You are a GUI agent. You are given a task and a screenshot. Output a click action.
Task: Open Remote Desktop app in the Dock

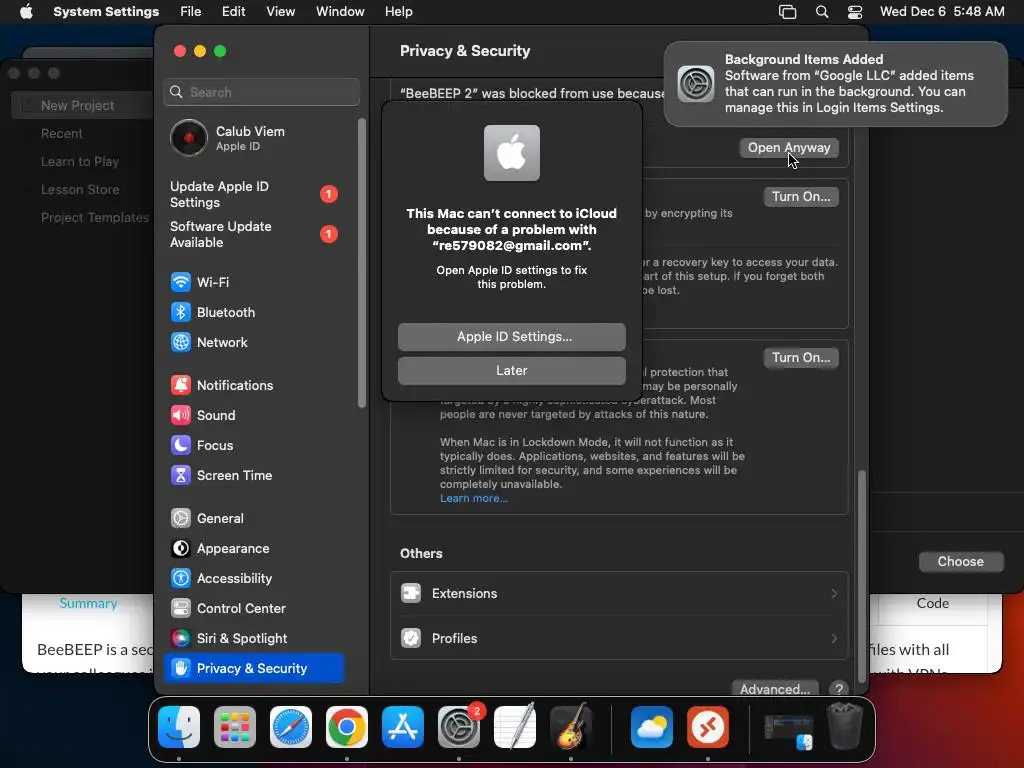(x=708, y=727)
